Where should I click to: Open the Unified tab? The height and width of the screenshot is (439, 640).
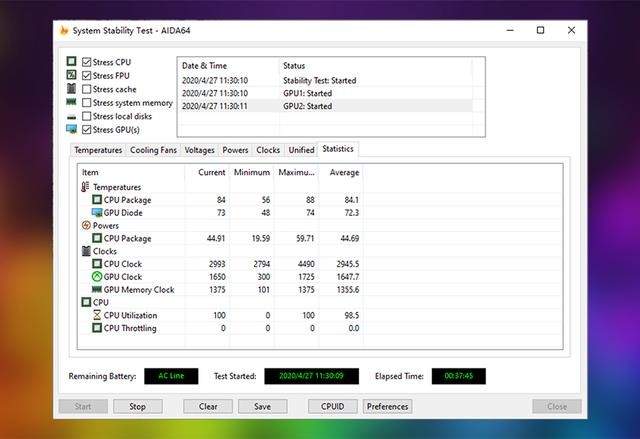(x=301, y=150)
